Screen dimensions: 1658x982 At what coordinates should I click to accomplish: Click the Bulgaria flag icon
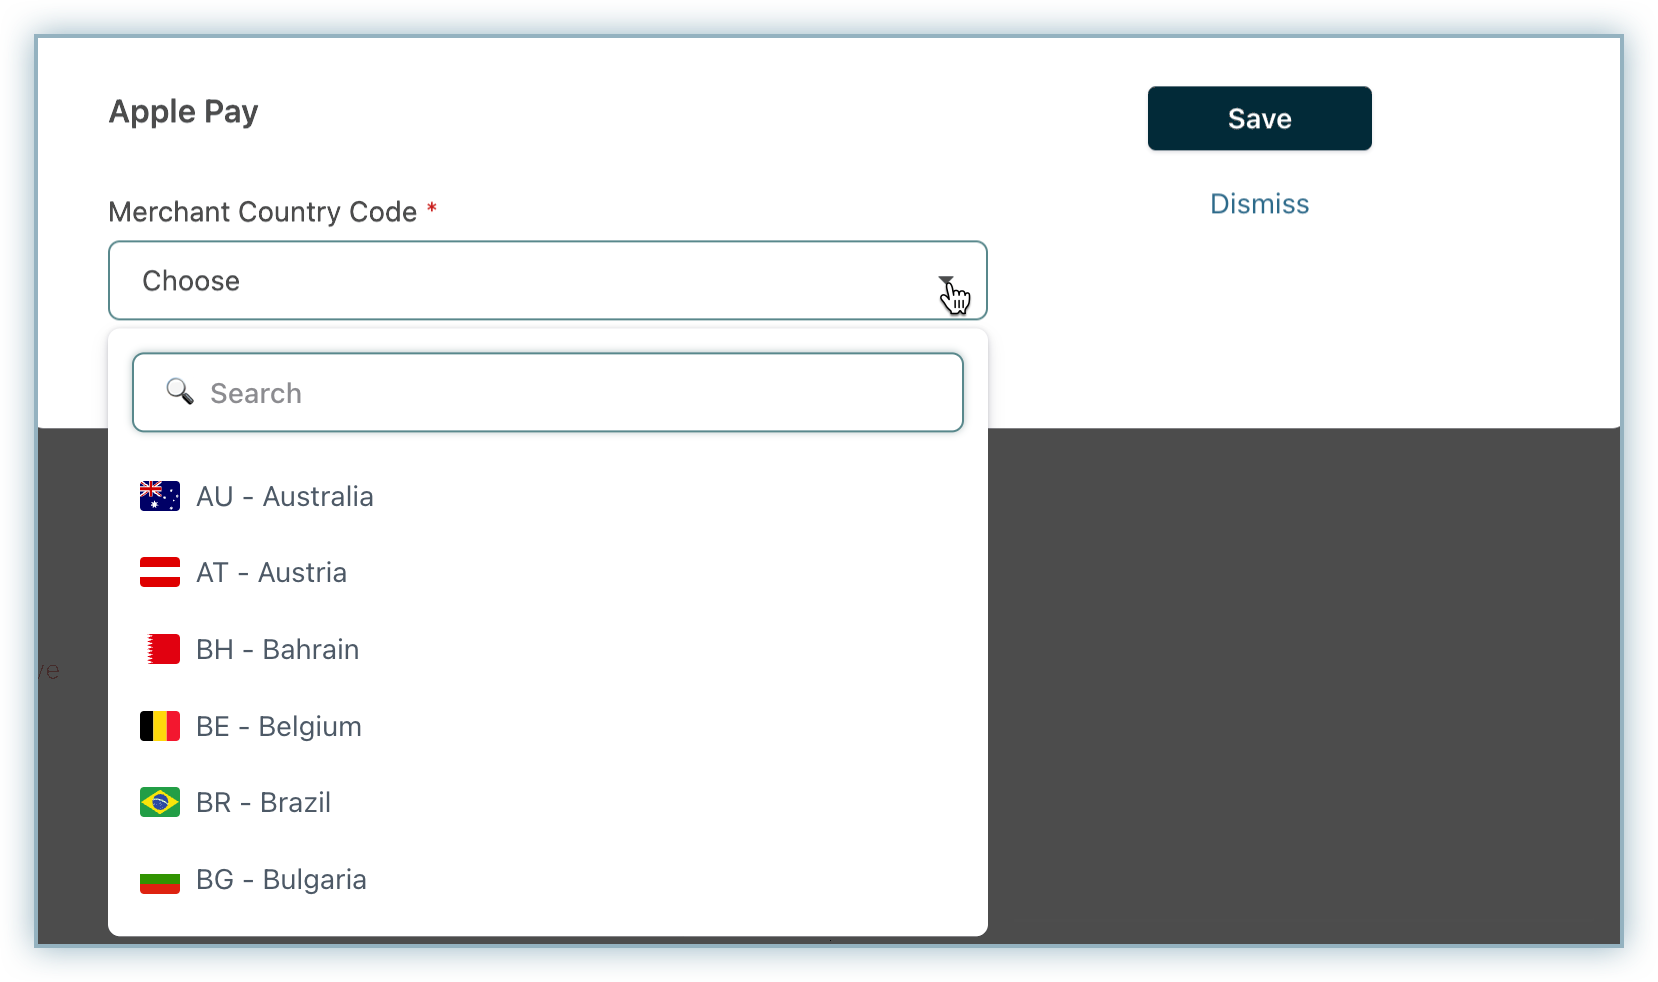pos(160,880)
